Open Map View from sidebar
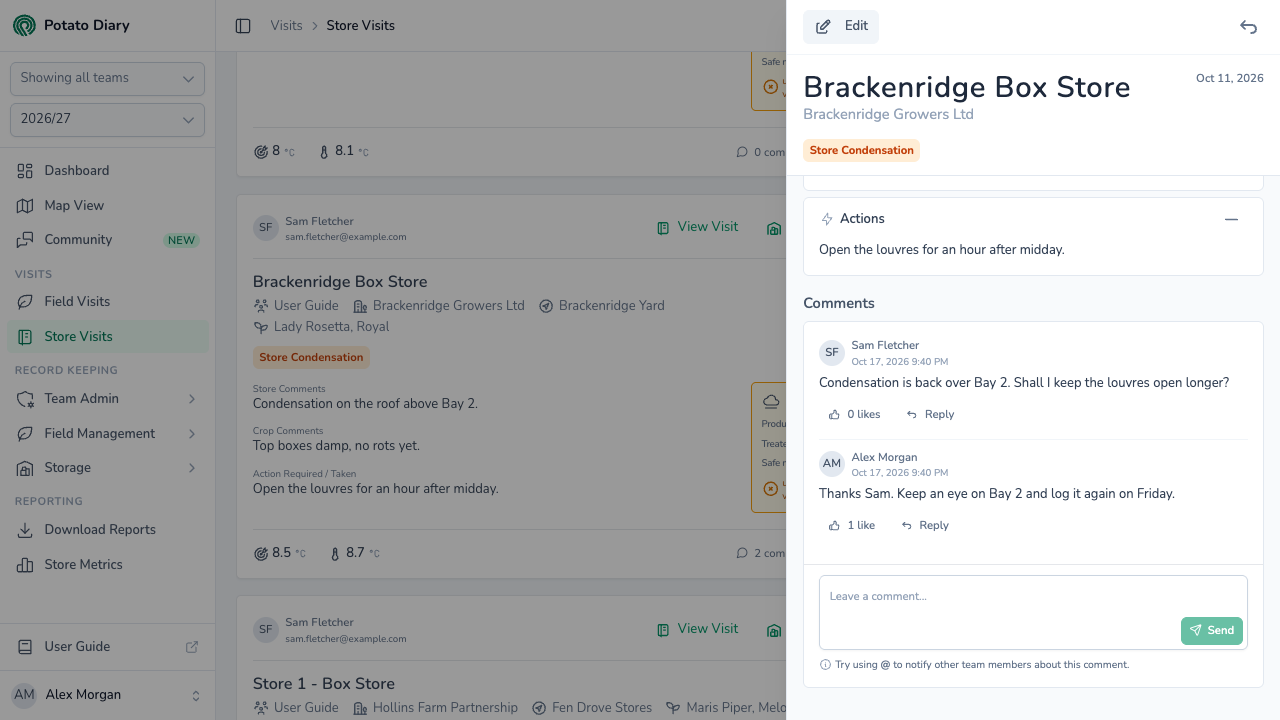1280x720 pixels. [107, 205]
